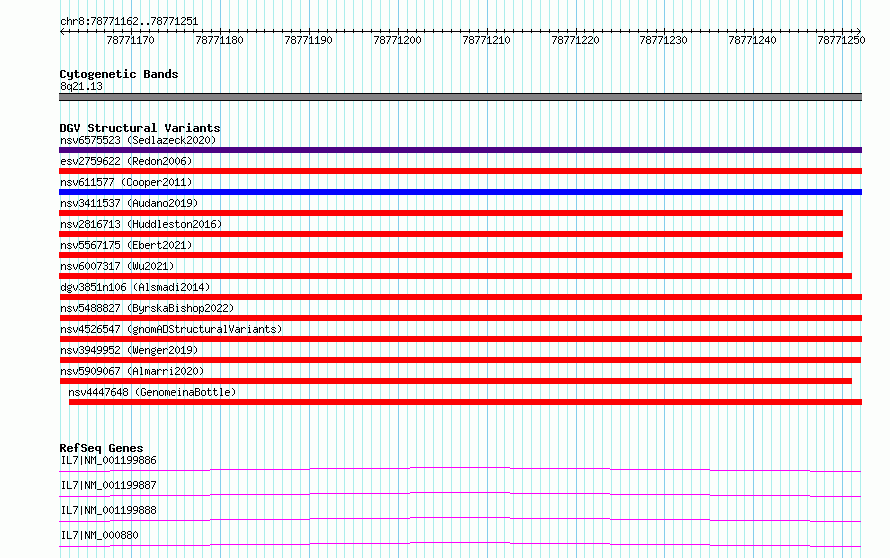
Task: Click ruler position label 78771170
Action: [130, 40]
